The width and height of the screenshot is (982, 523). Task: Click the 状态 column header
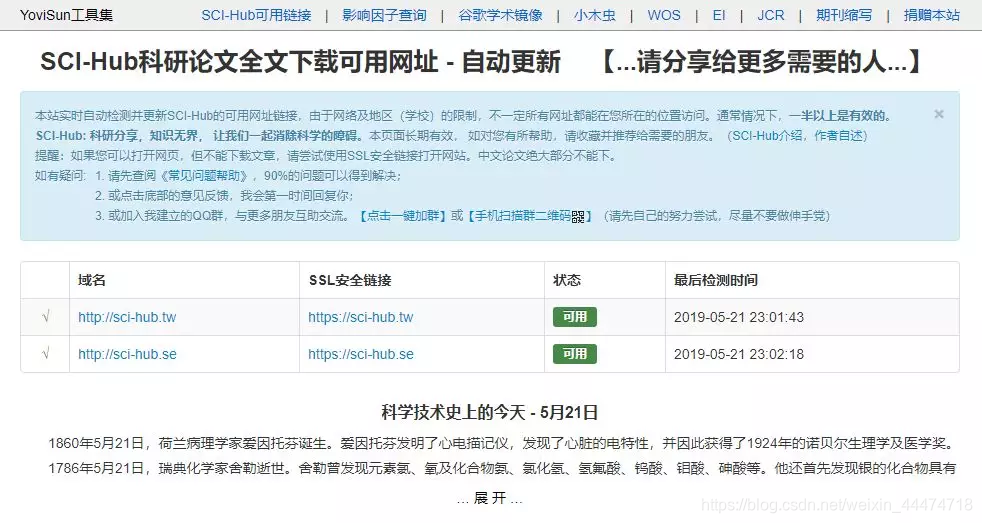(567, 280)
